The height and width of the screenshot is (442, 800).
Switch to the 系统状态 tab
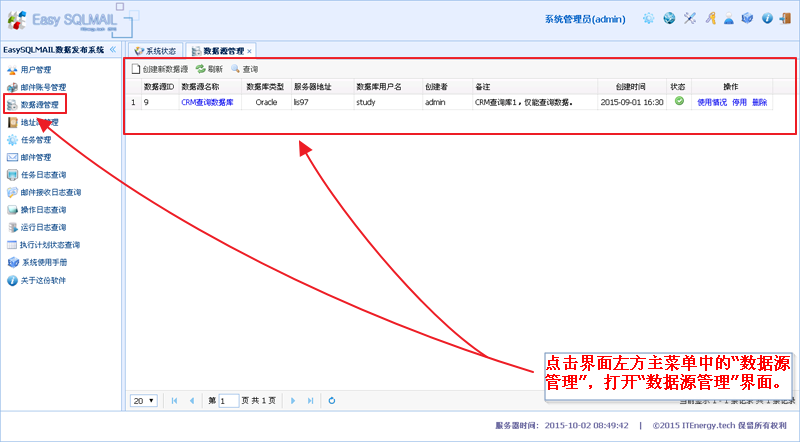[156, 51]
